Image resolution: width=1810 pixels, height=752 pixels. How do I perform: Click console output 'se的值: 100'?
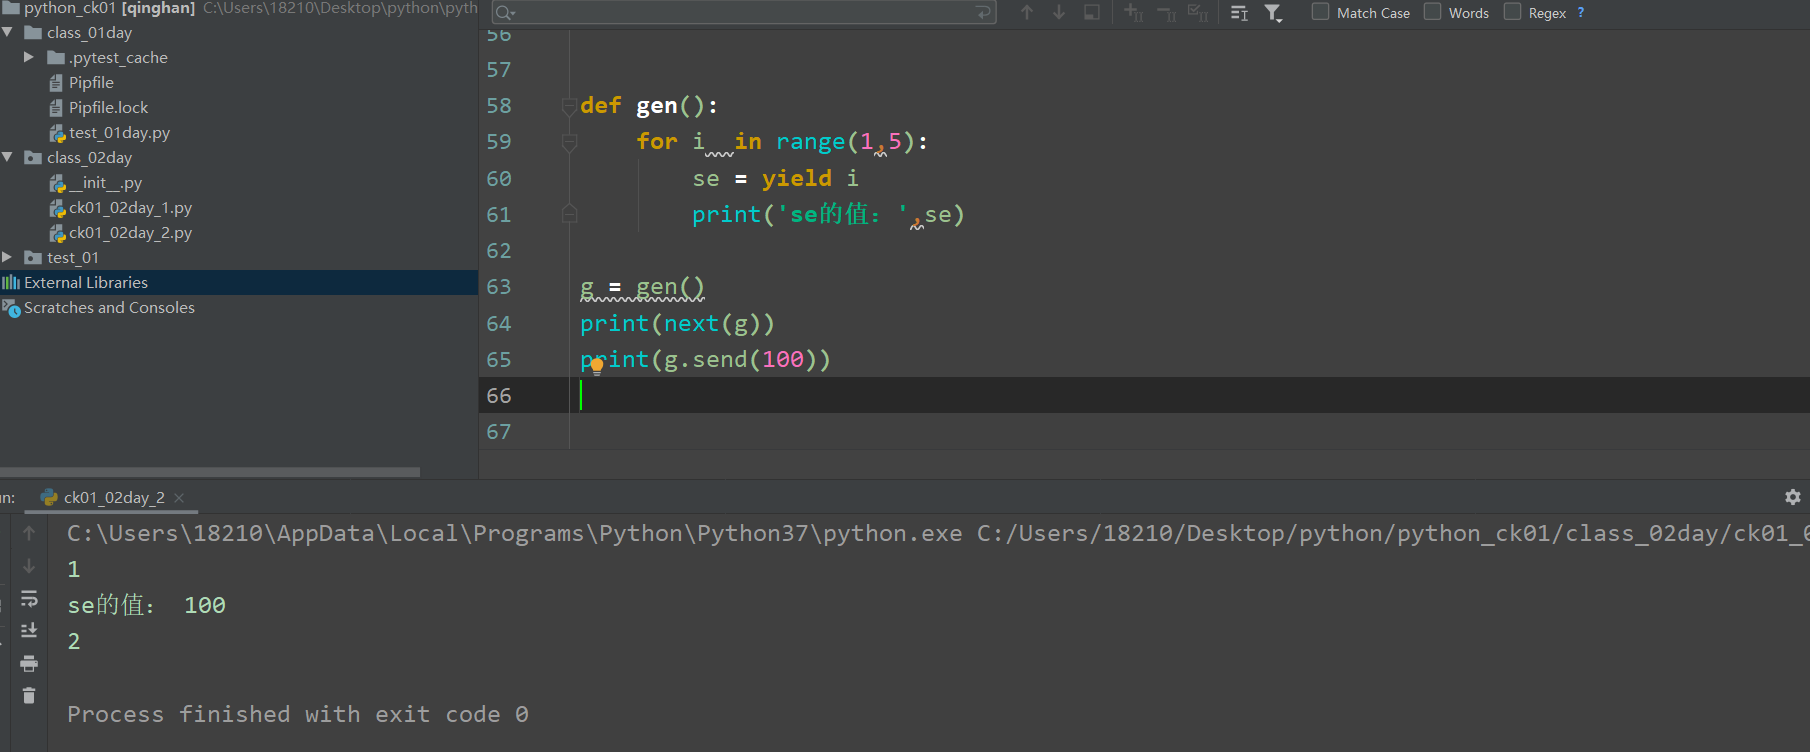coord(146,605)
